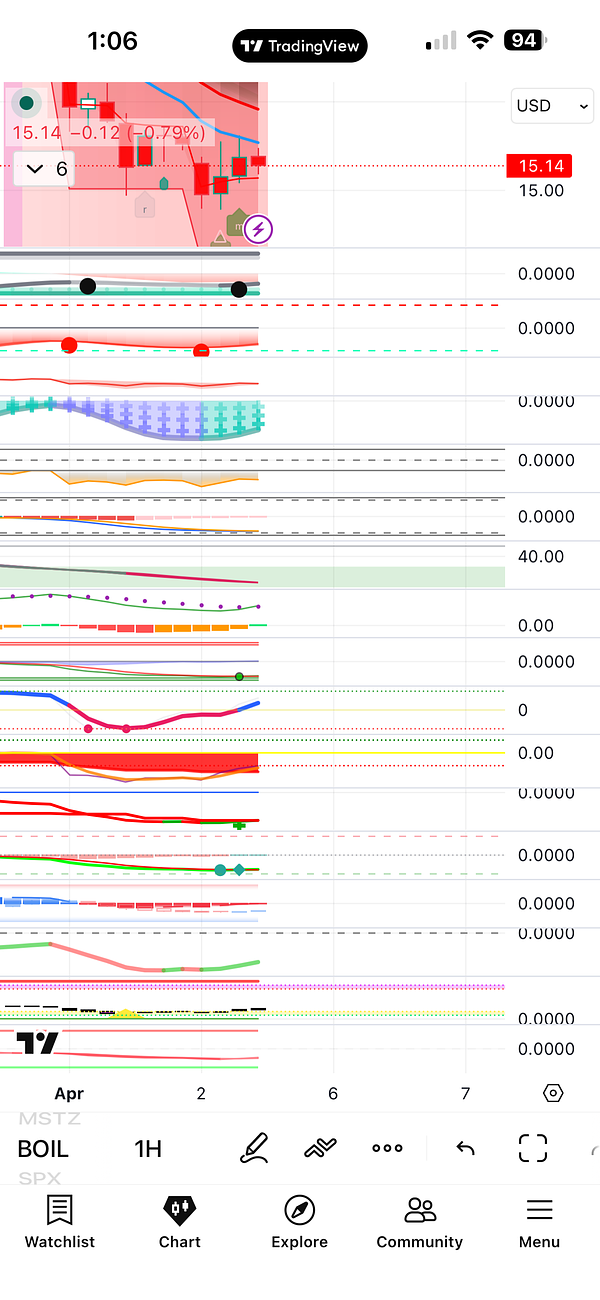The height and width of the screenshot is (1300, 600).
Task: Enter fullscreen chart mode
Action: (x=533, y=1149)
